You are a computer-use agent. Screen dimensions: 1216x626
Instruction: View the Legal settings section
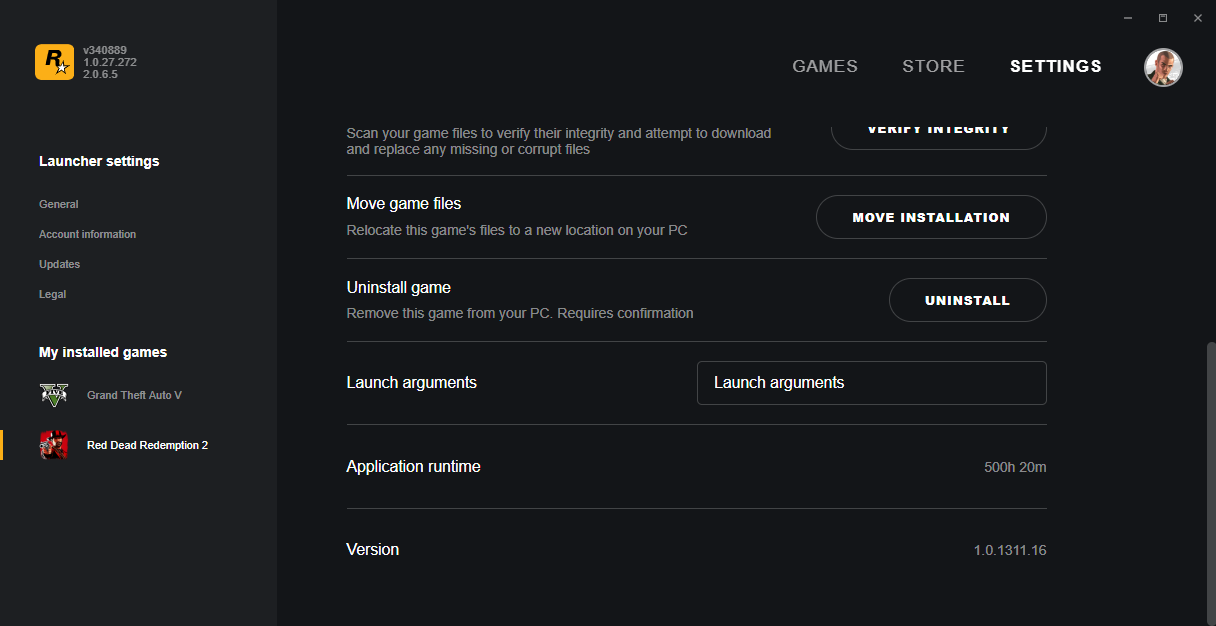tap(52, 294)
